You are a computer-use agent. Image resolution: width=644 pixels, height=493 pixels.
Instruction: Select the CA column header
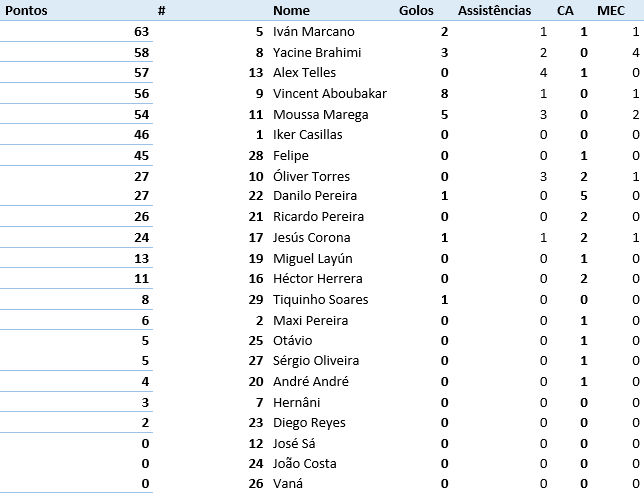click(x=565, y=11)
